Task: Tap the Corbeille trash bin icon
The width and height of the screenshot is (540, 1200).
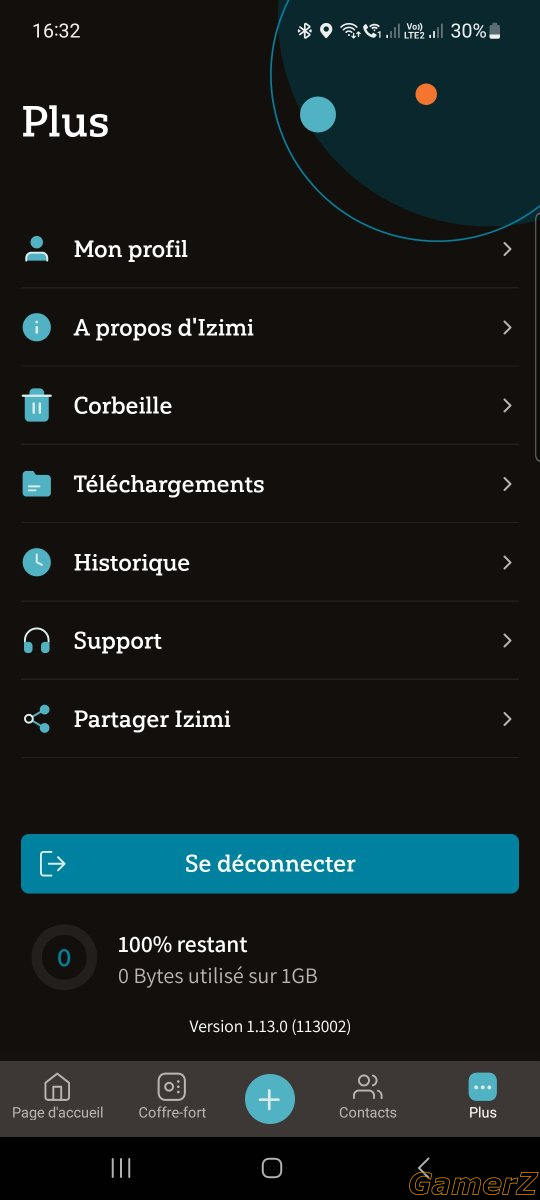Action: [37, 405]
